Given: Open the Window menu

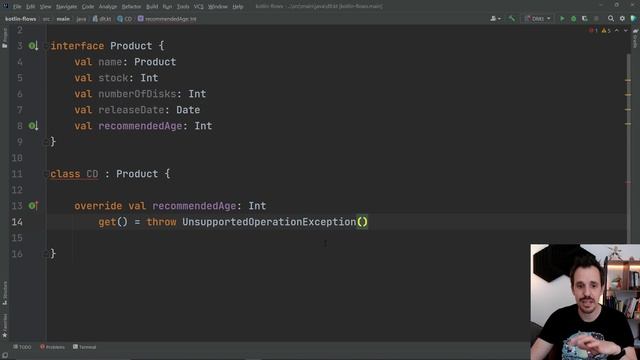Looking at the screenshot, I should point(218,7).
